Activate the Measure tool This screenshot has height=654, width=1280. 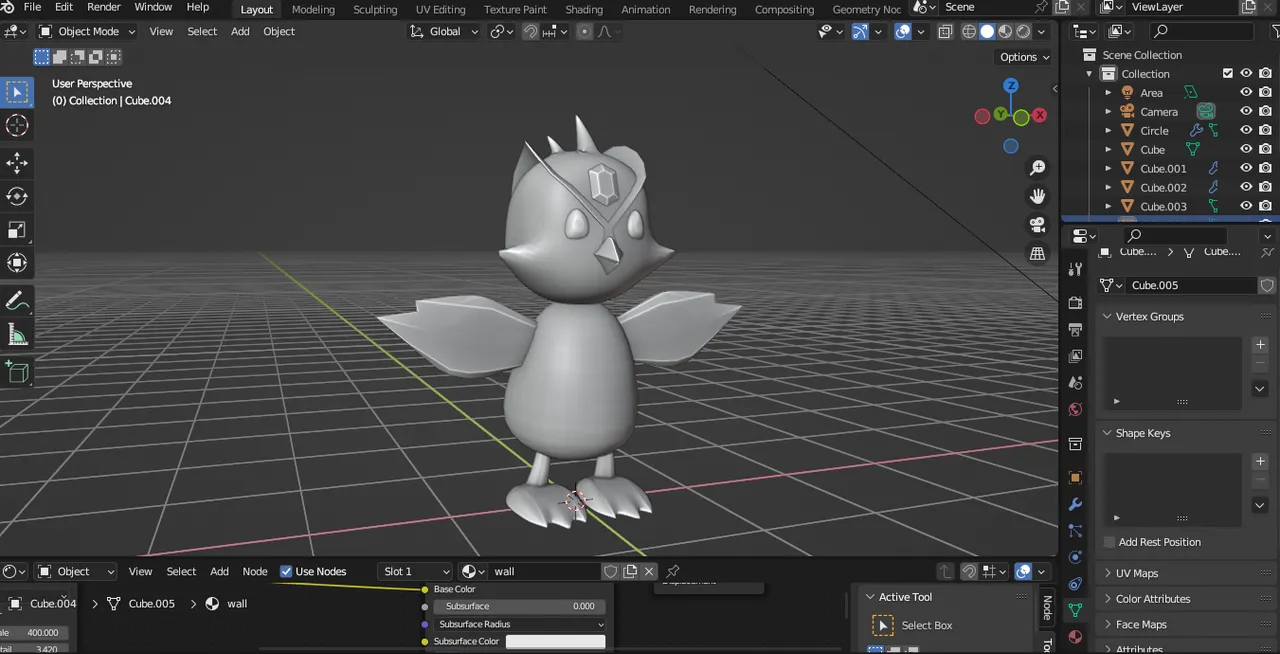click(17, 334)
